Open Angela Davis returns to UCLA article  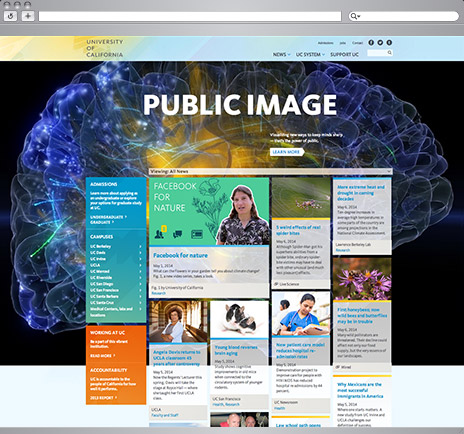[177, 358]
